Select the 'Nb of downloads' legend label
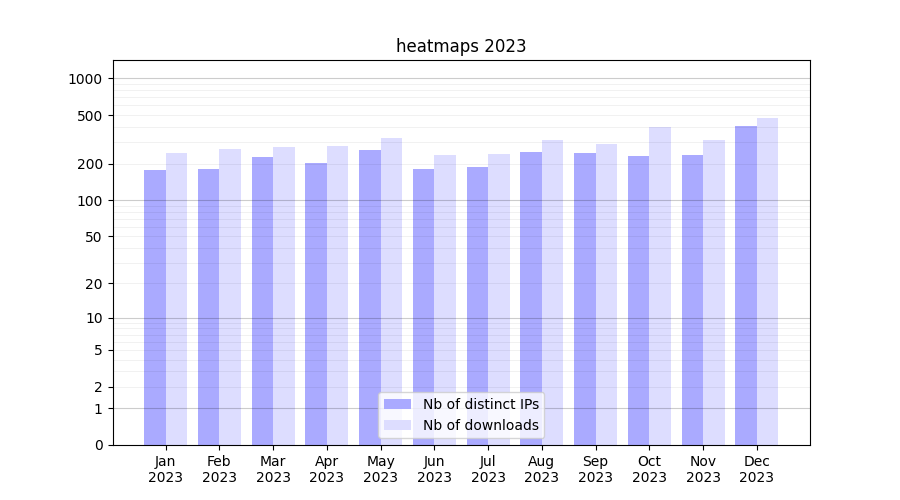900x500 pixels. (480, 425)
